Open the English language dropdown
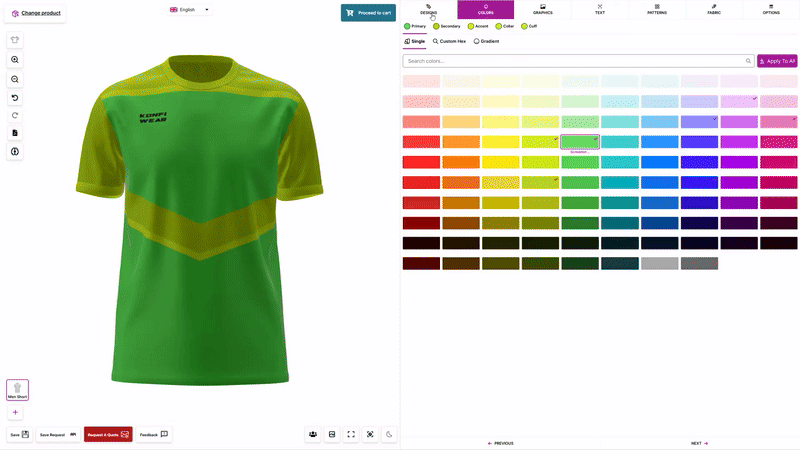 [189, 10]
